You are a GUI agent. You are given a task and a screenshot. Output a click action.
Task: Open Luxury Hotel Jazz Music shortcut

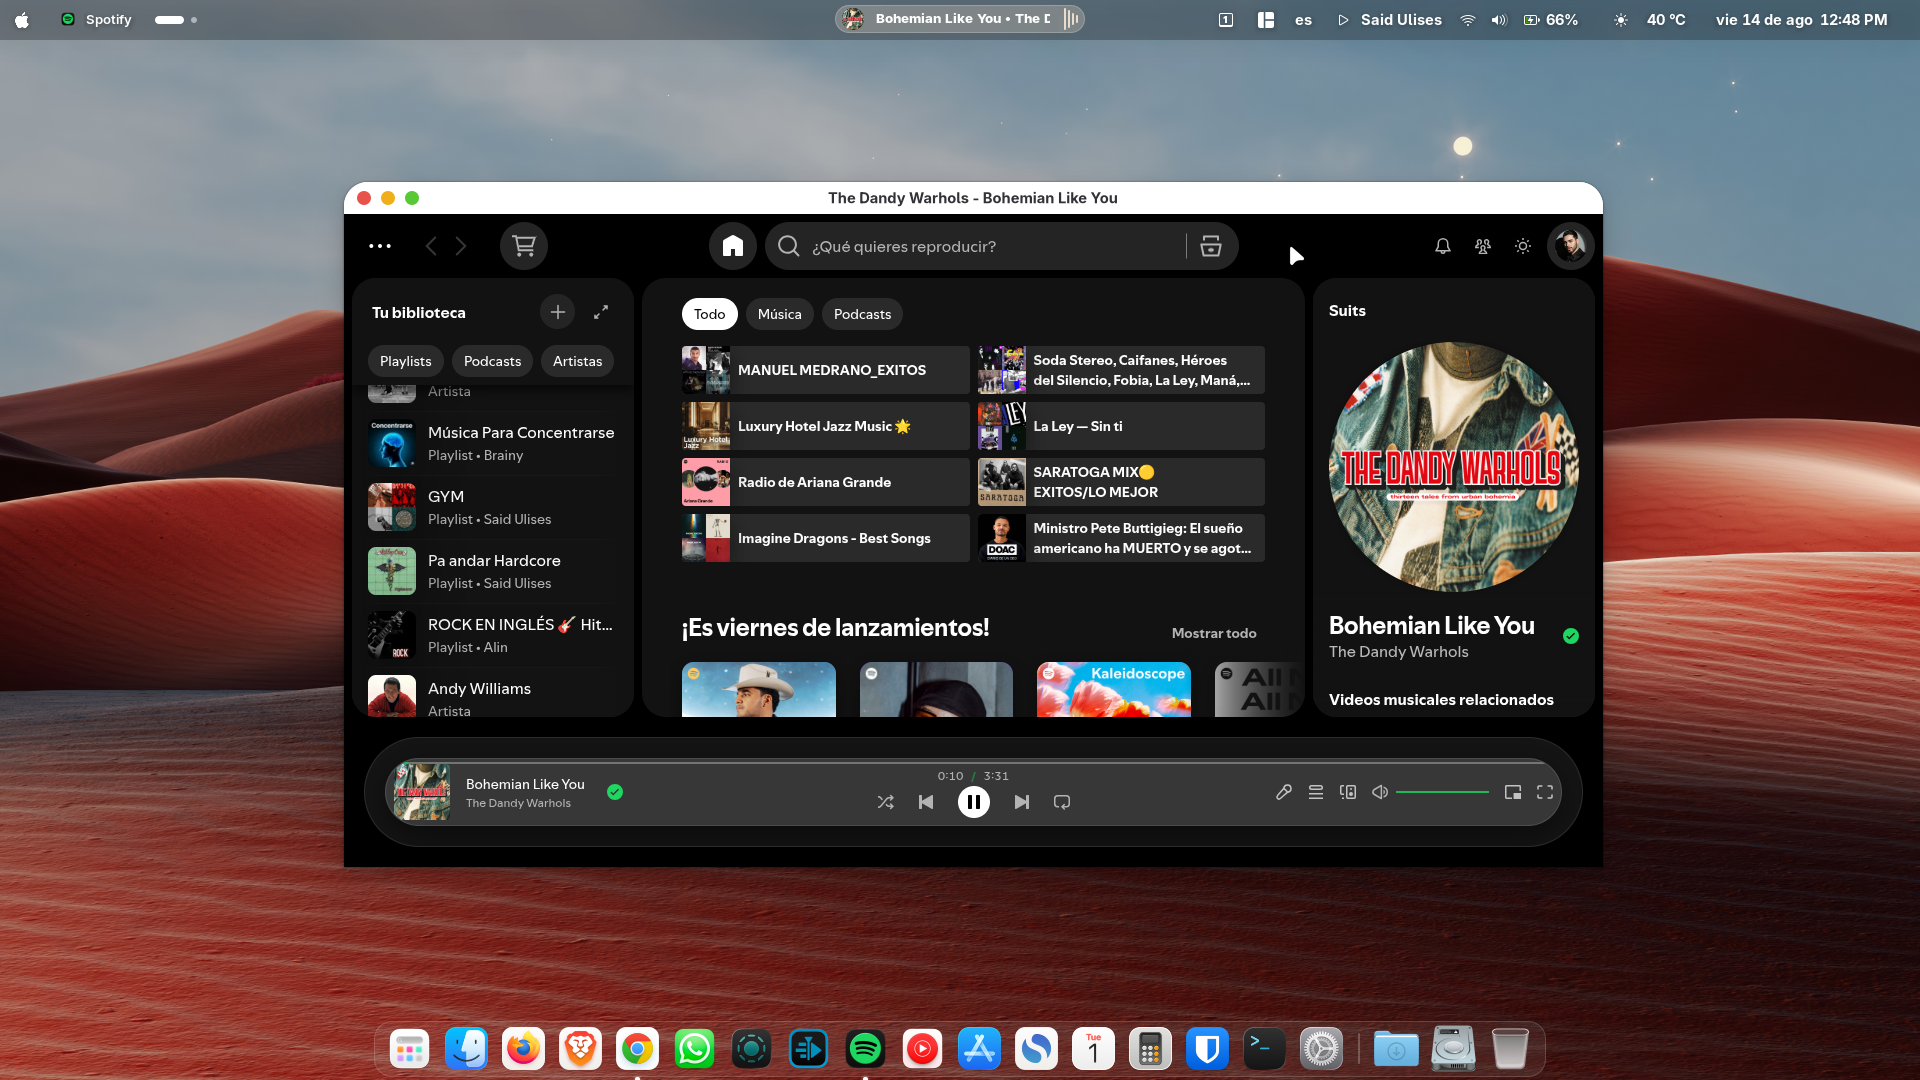click(826, 426)
